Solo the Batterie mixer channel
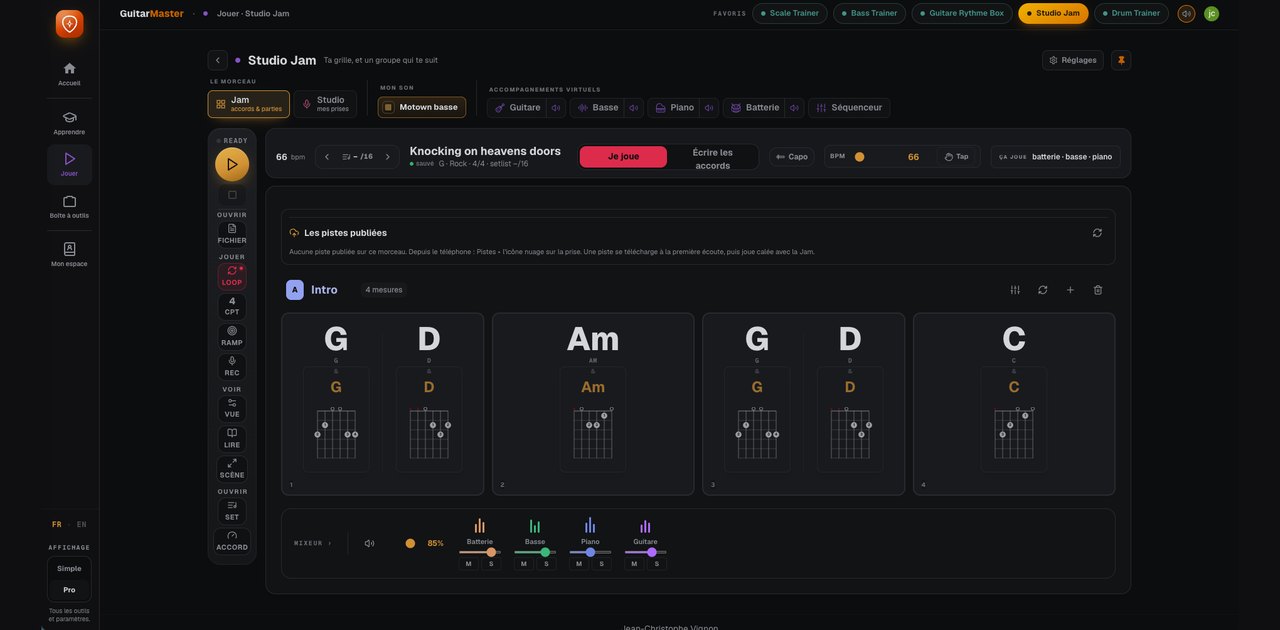Screen dimensions: 1280x630 [x=491, y=564]
